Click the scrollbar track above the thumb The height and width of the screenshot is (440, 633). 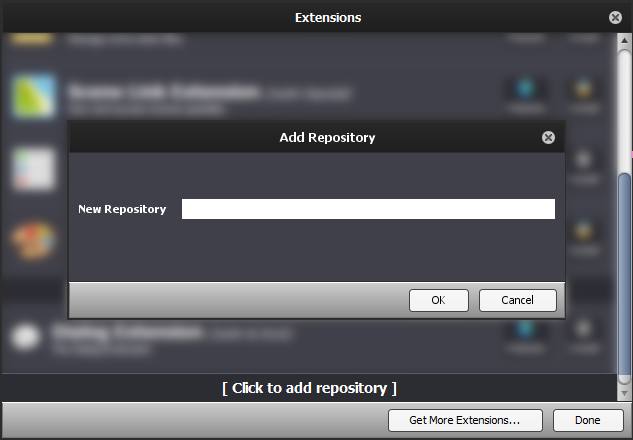coord(625,111)
